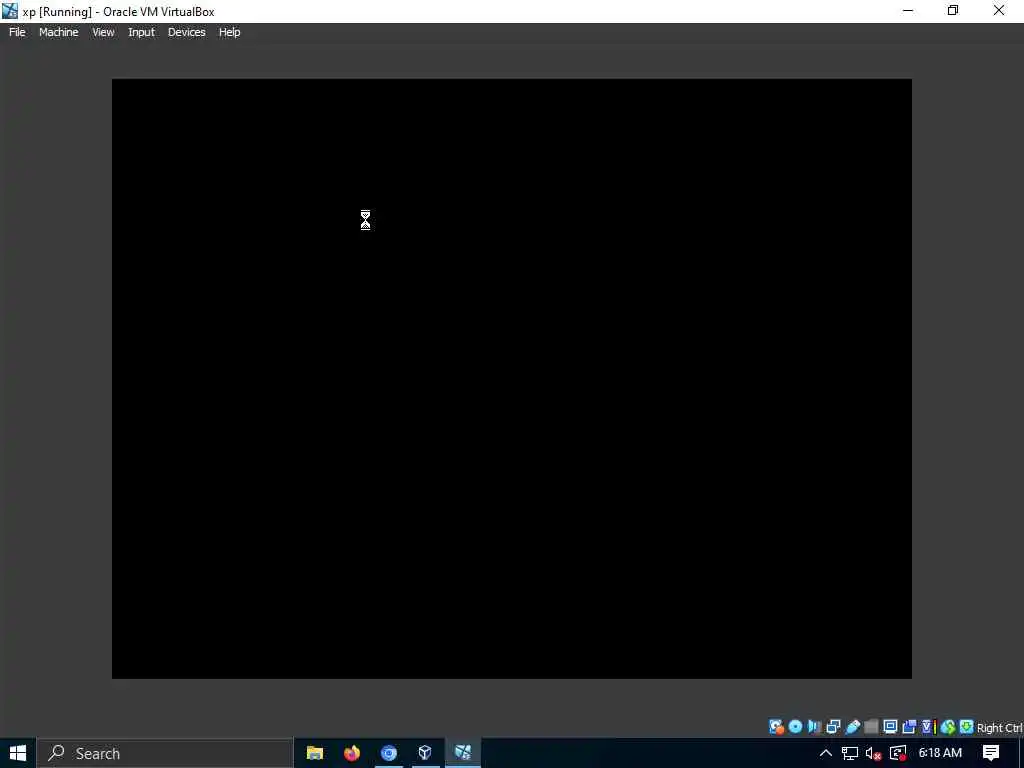1024x768 pixels.
Task: Click the display settings status icon
Action: click(890, 727)
